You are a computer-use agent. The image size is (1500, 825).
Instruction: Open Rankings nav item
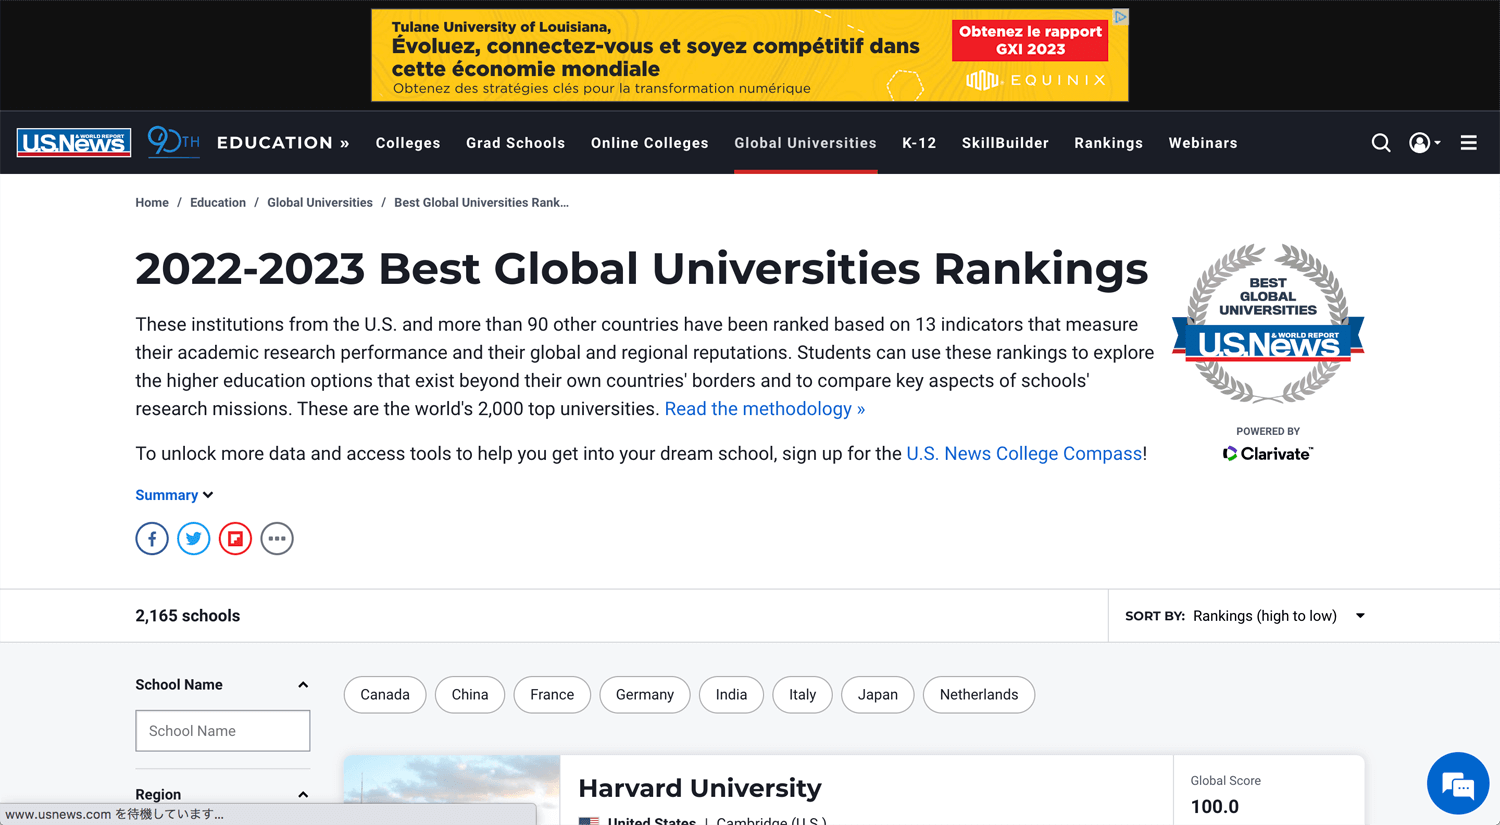click(x=1108, y=143)
